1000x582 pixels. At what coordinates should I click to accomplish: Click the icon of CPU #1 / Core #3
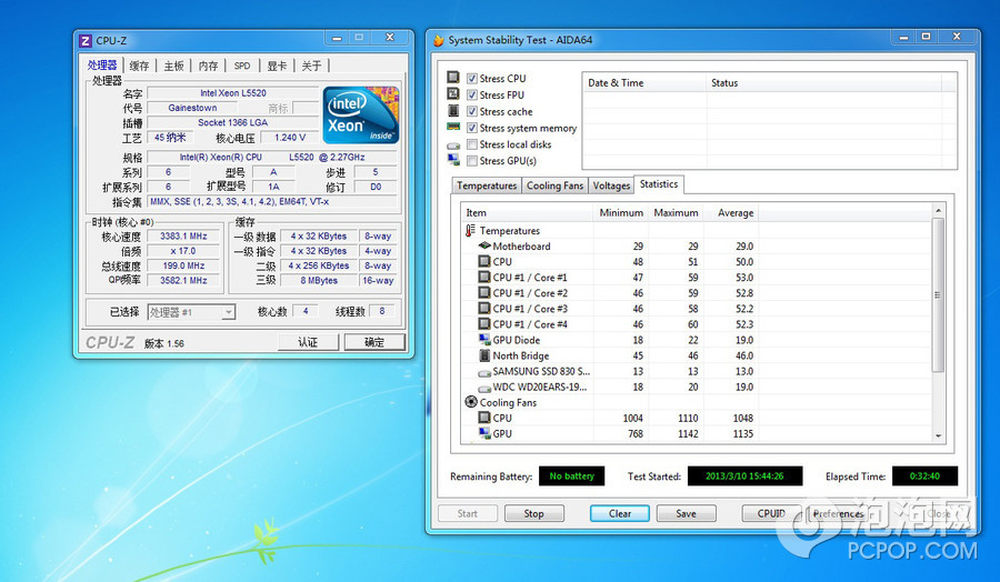(x=484, y=309)
